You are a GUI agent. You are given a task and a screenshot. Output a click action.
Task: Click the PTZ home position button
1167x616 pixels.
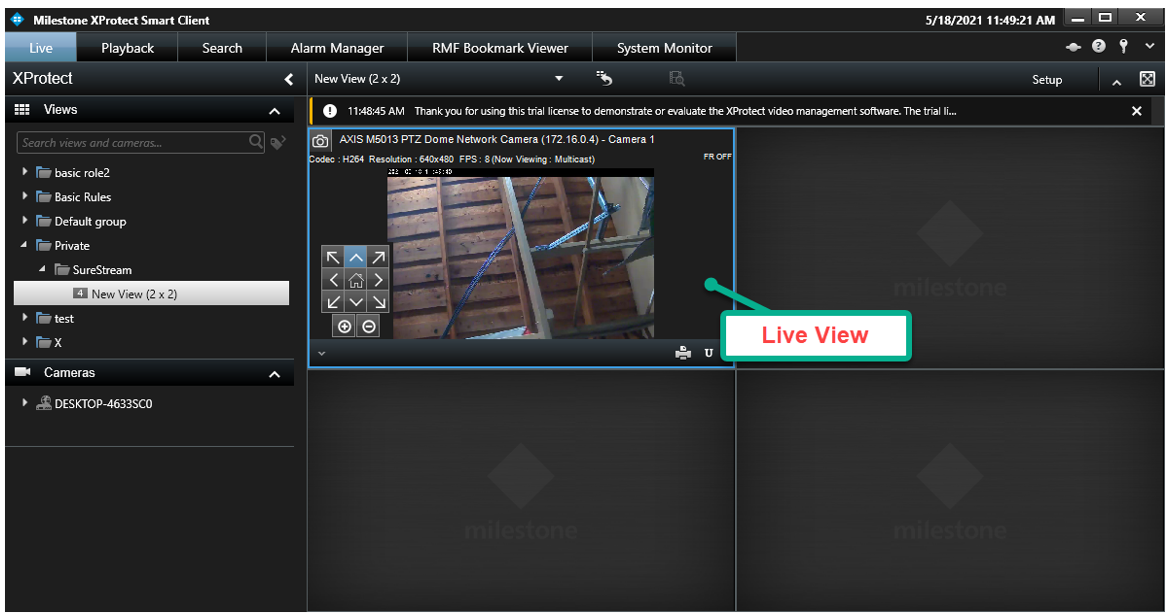[x=356, y=280]
